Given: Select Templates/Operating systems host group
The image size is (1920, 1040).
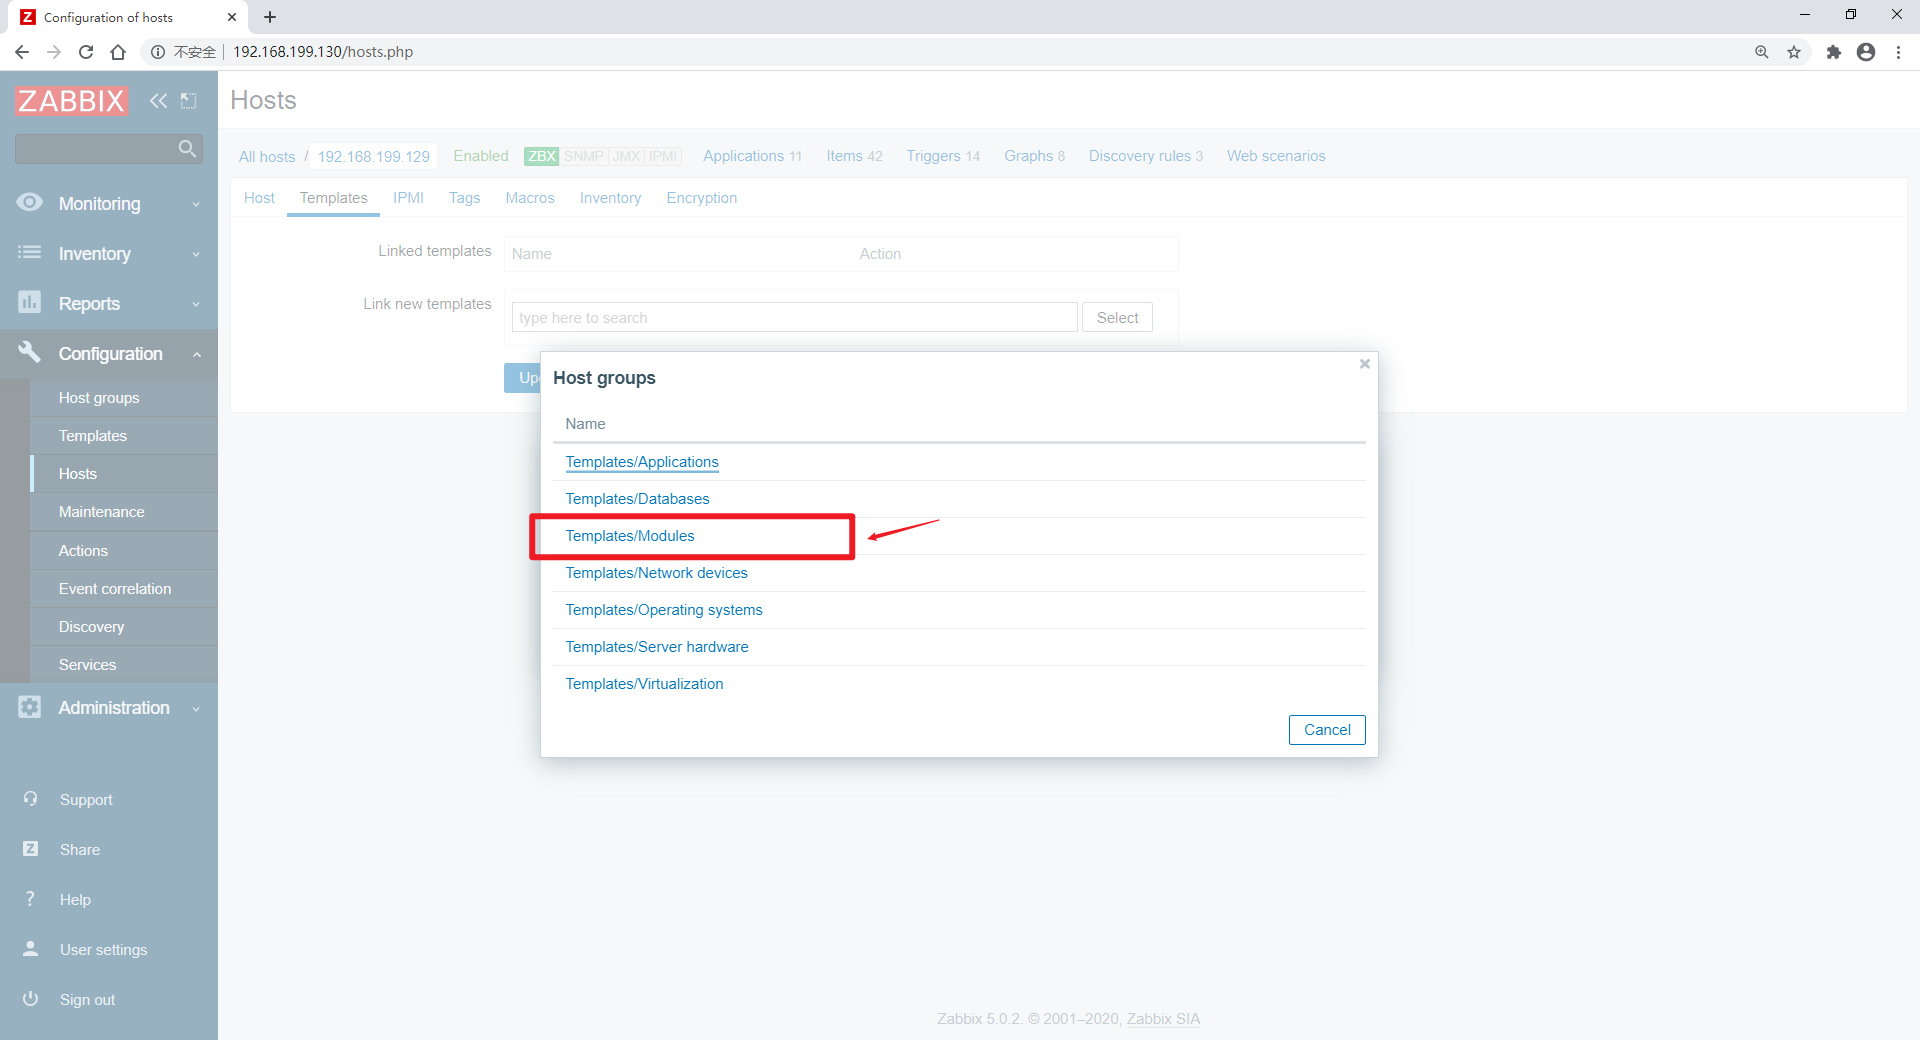Looking at the screenshot, I should (663, 610).
